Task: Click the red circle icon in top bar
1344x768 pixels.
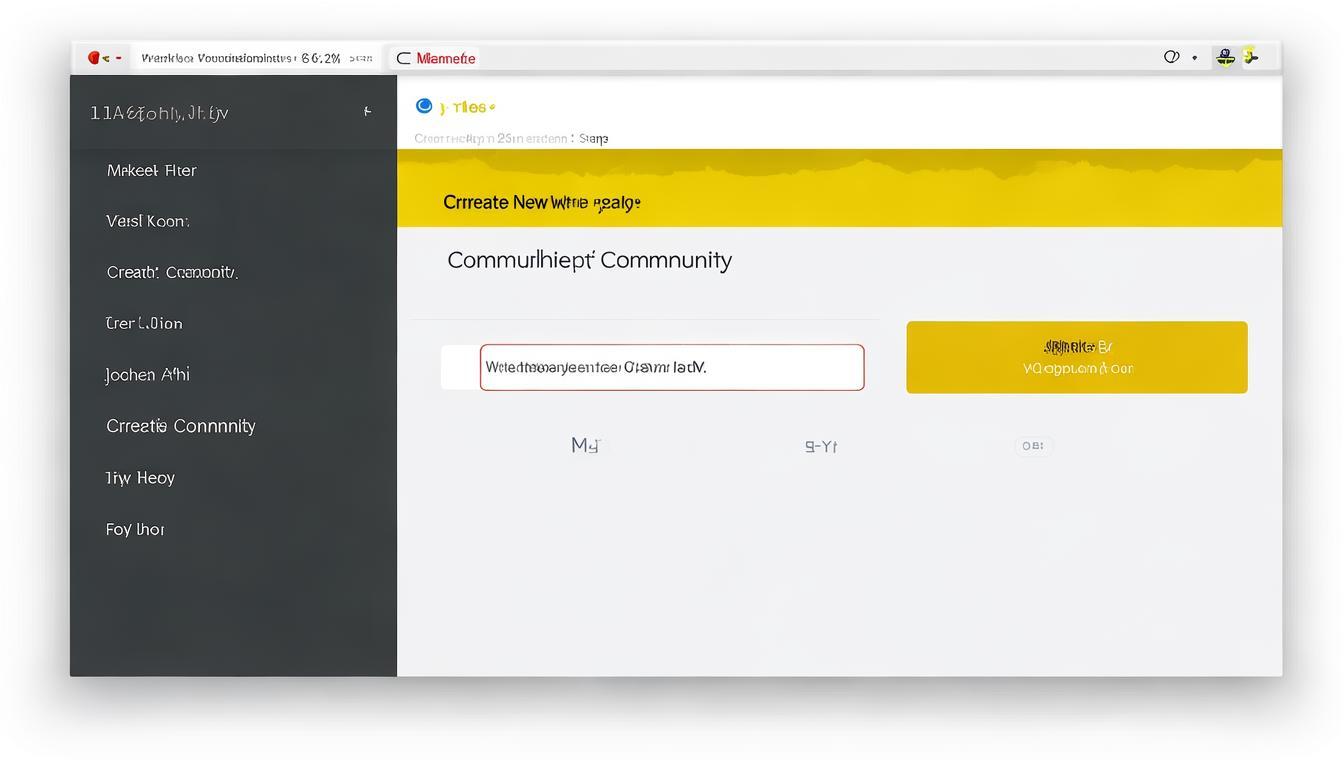Action: point(94,58)
